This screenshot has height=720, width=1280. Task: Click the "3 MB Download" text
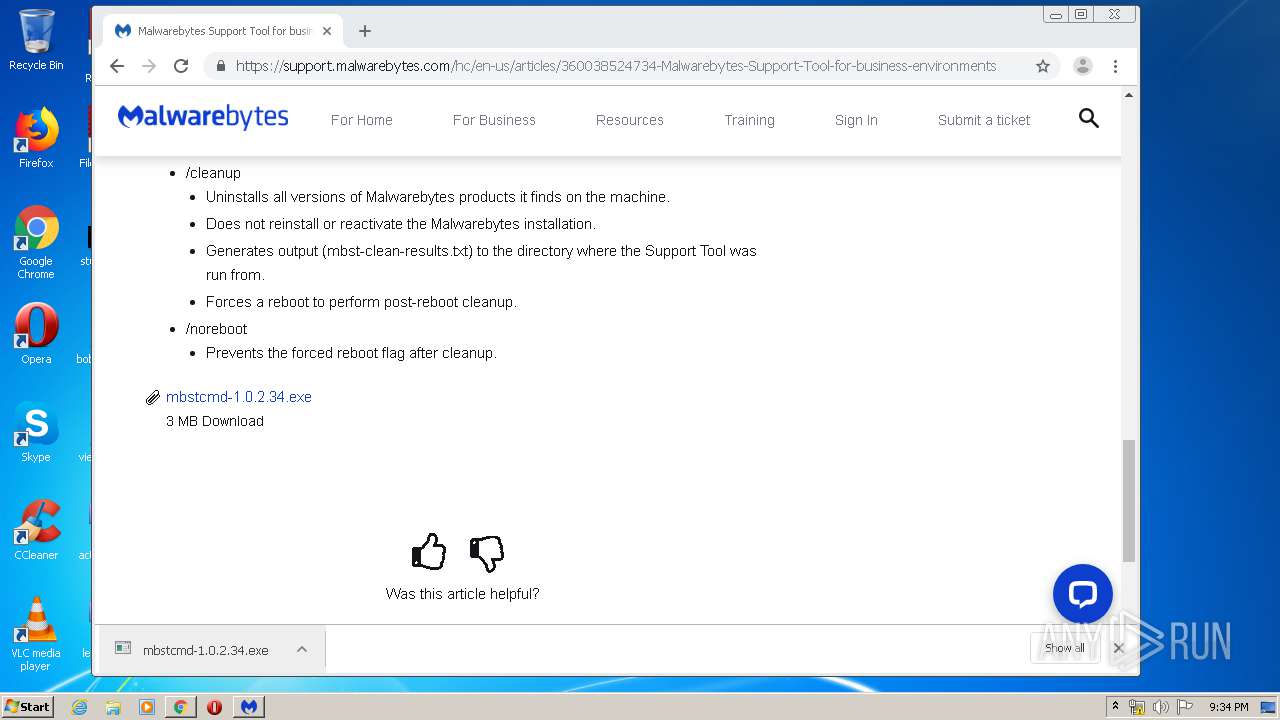pos(215,421)
